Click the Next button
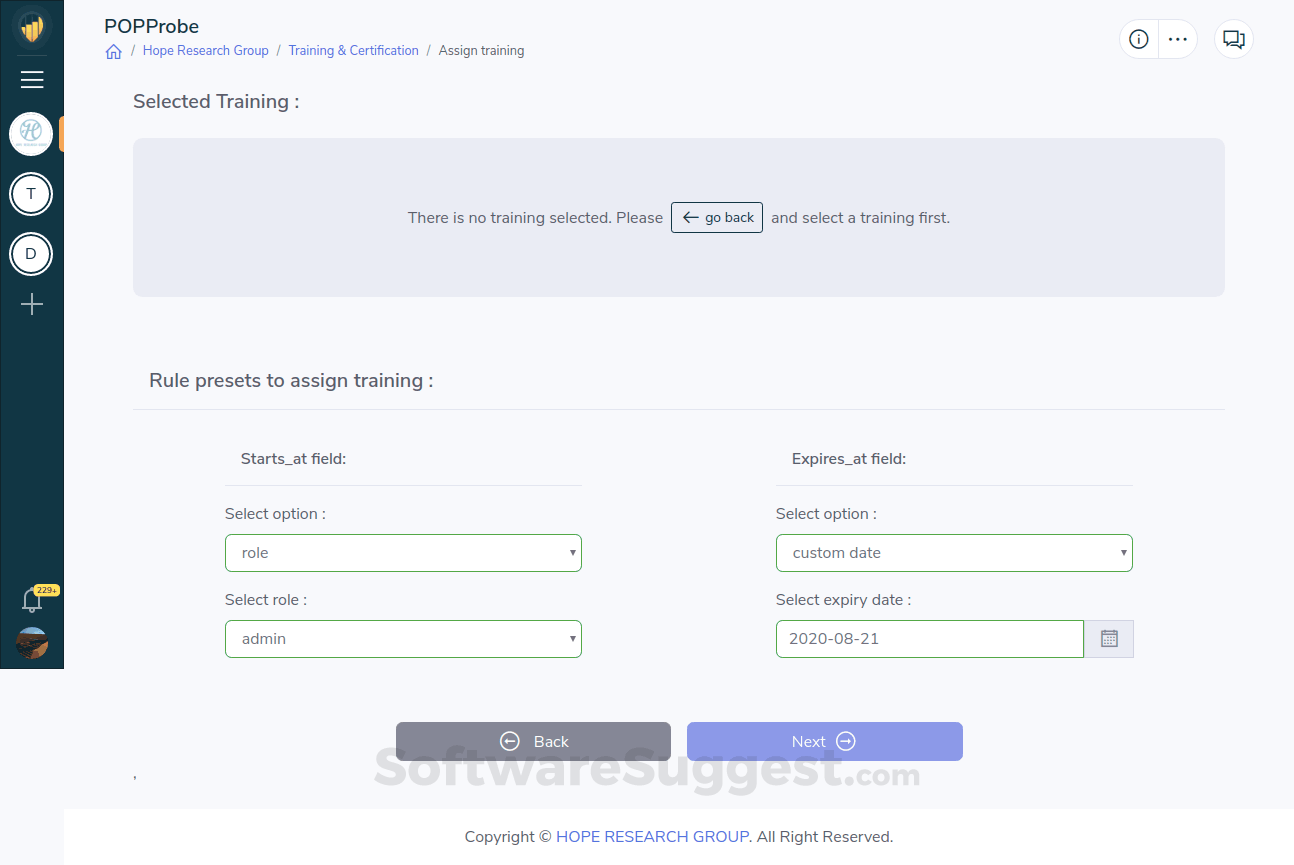 [x=825, y=742]
